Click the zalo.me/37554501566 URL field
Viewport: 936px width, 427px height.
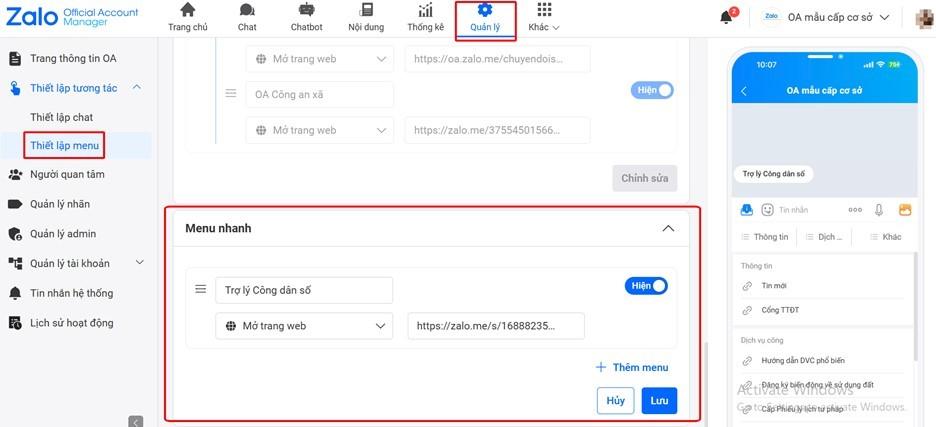pos(497,130)
